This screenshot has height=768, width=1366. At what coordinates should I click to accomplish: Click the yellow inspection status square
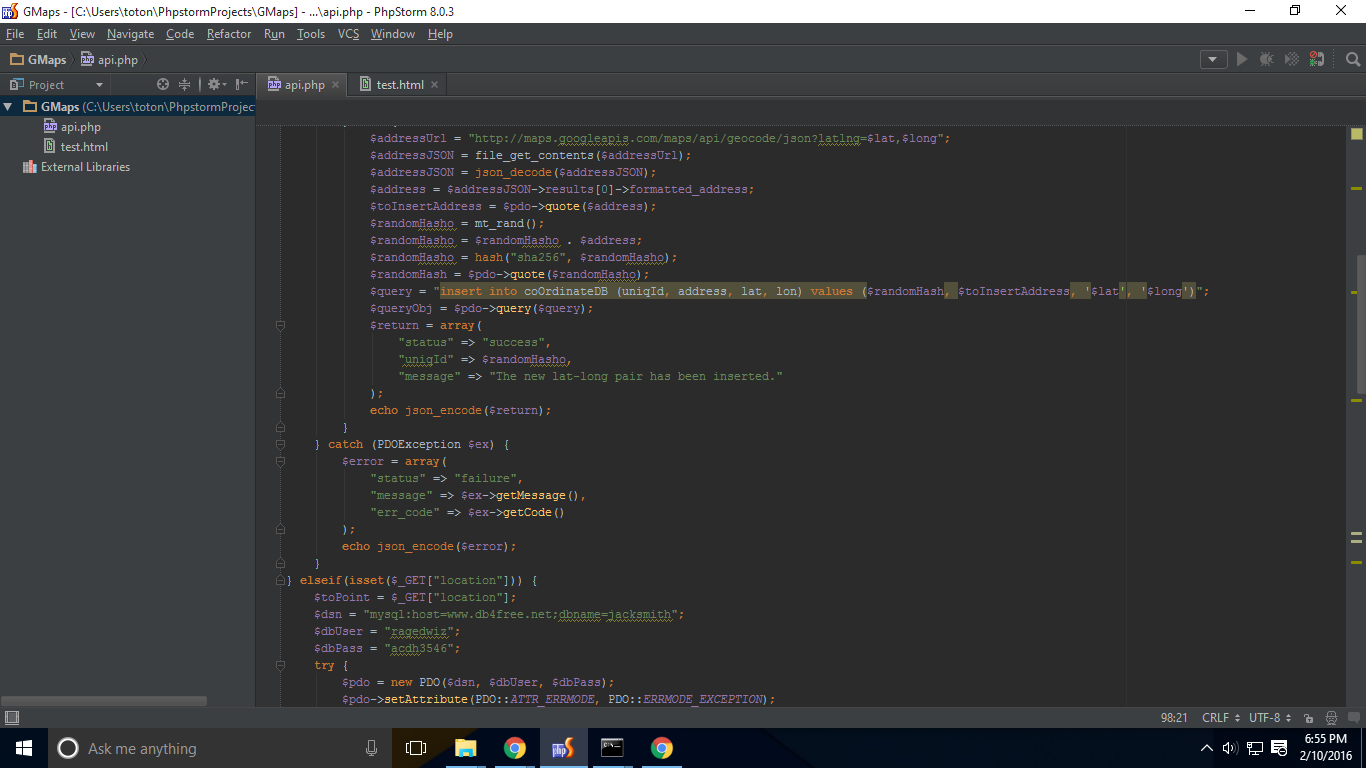(1356, 134)
